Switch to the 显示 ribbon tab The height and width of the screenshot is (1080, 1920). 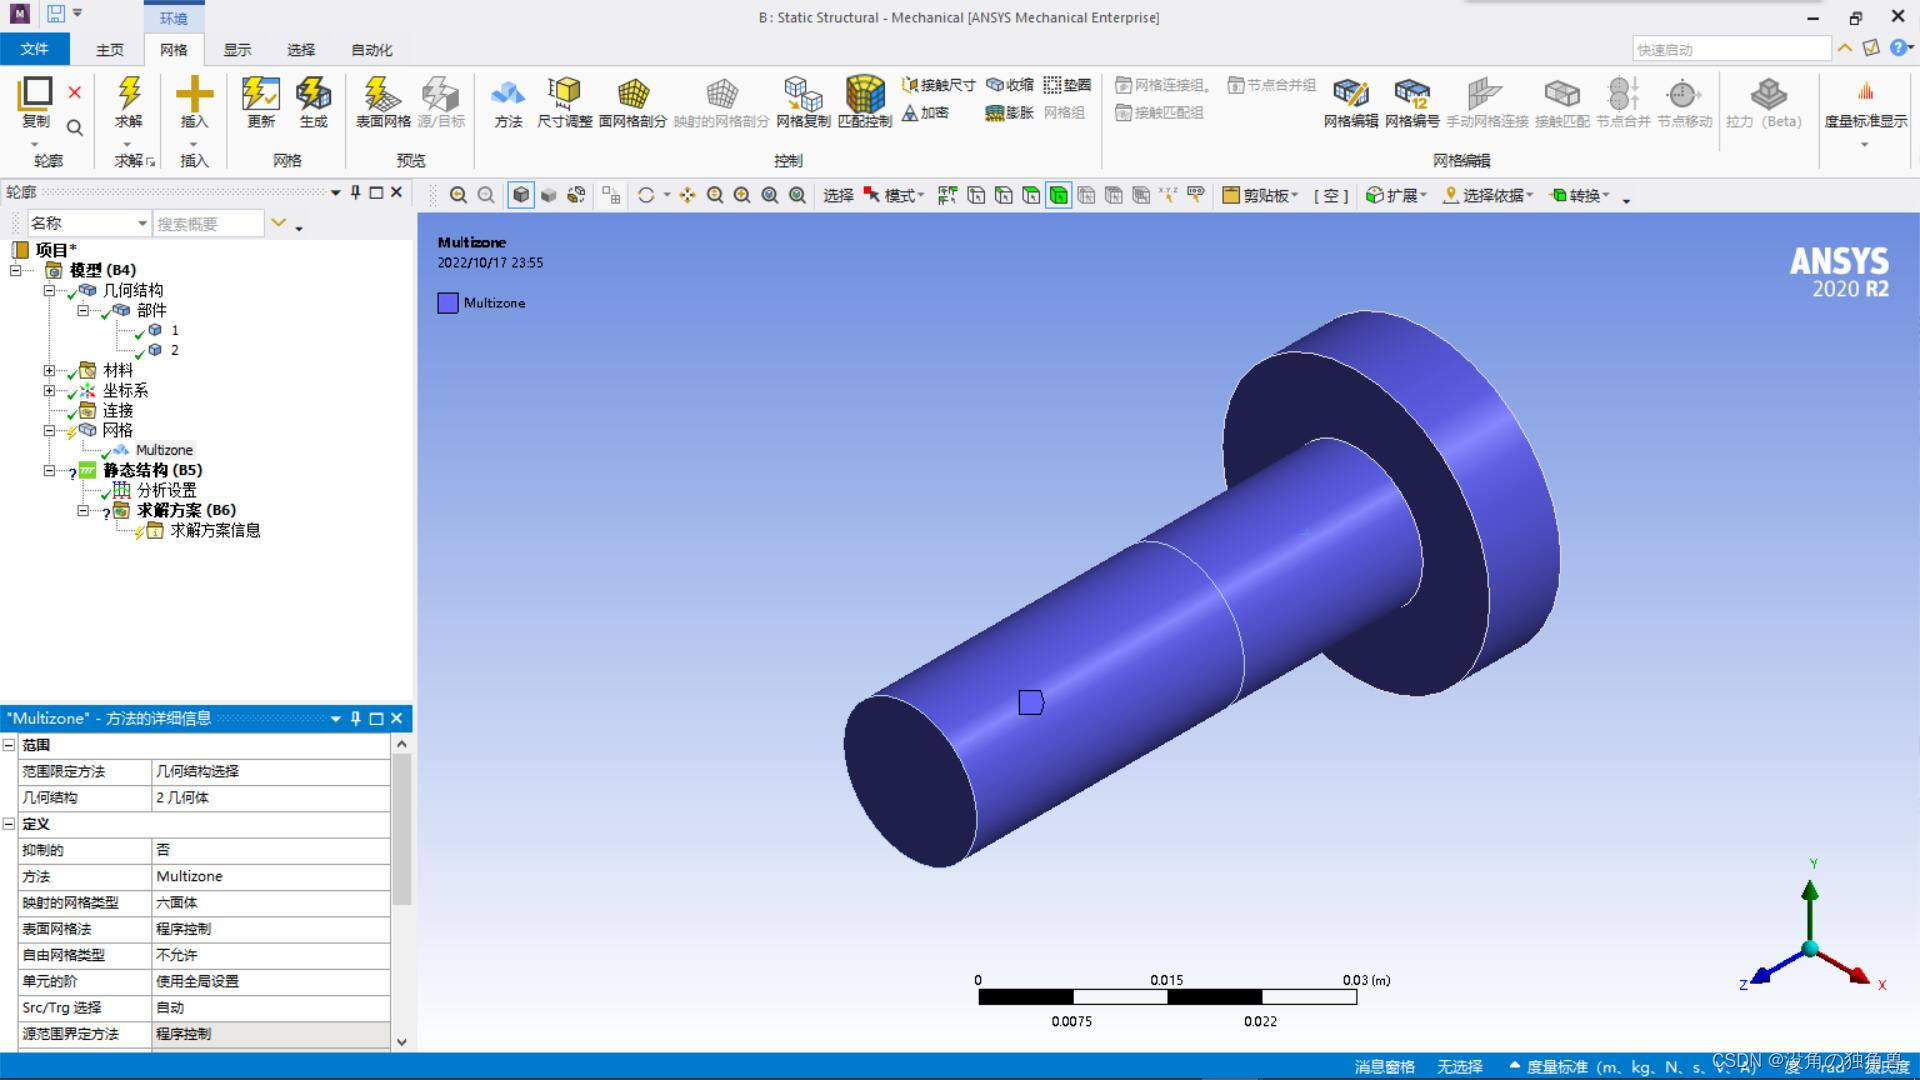237,49
